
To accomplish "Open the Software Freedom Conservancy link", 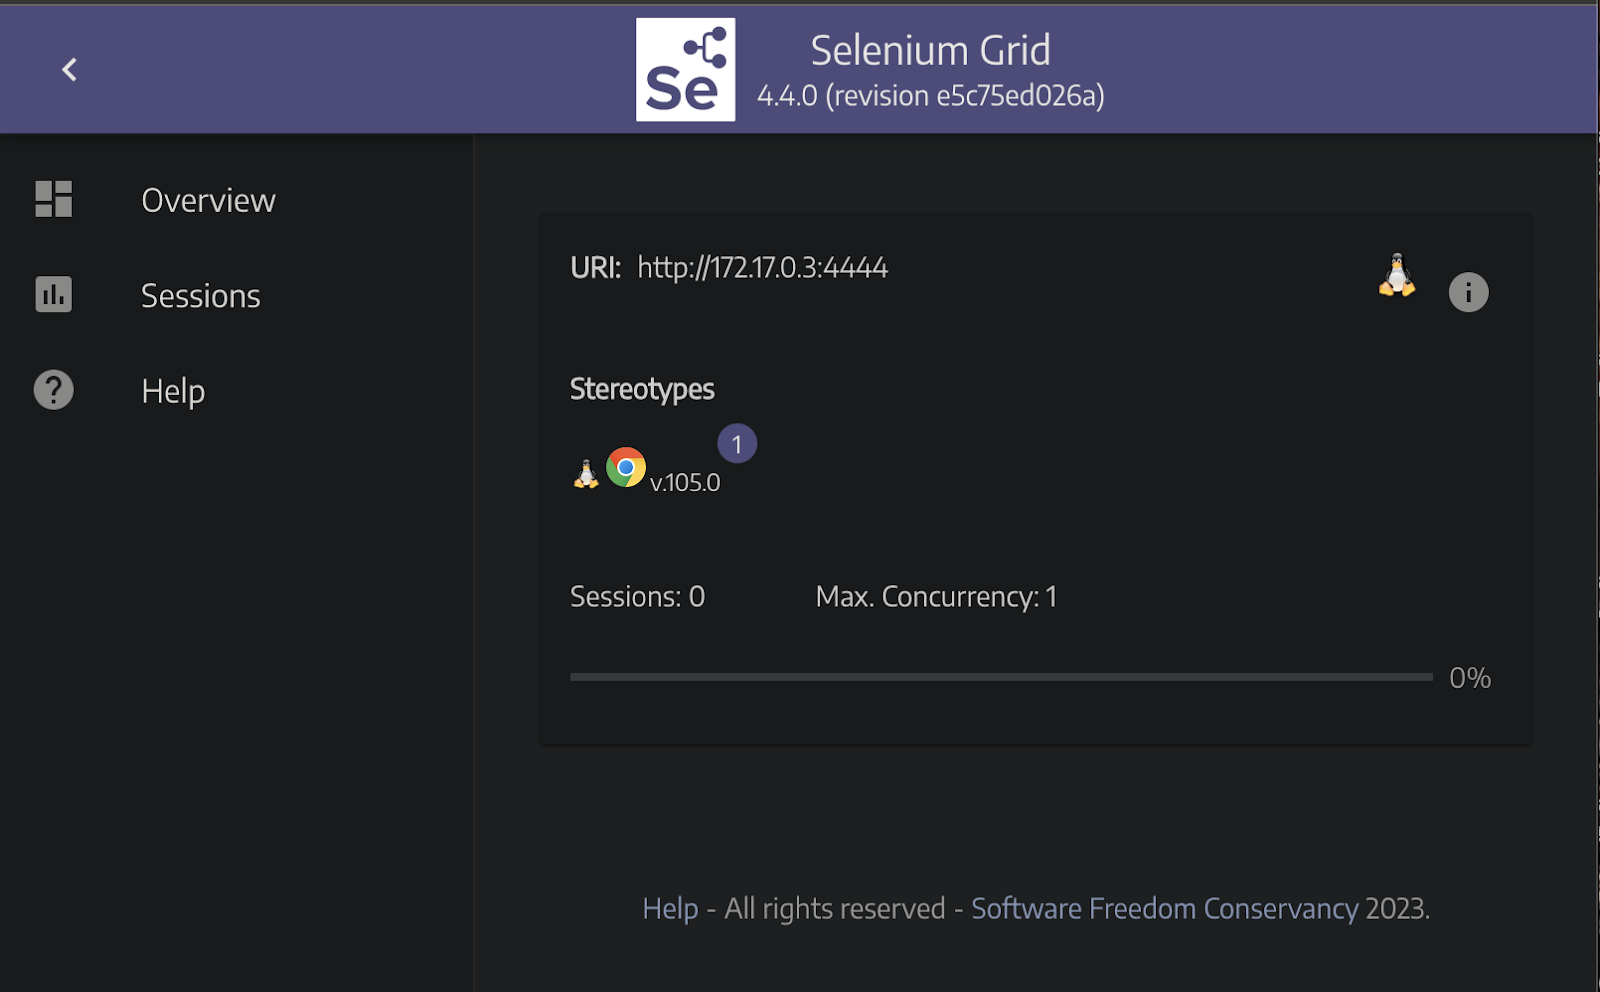I will (x=1165, y=908).
